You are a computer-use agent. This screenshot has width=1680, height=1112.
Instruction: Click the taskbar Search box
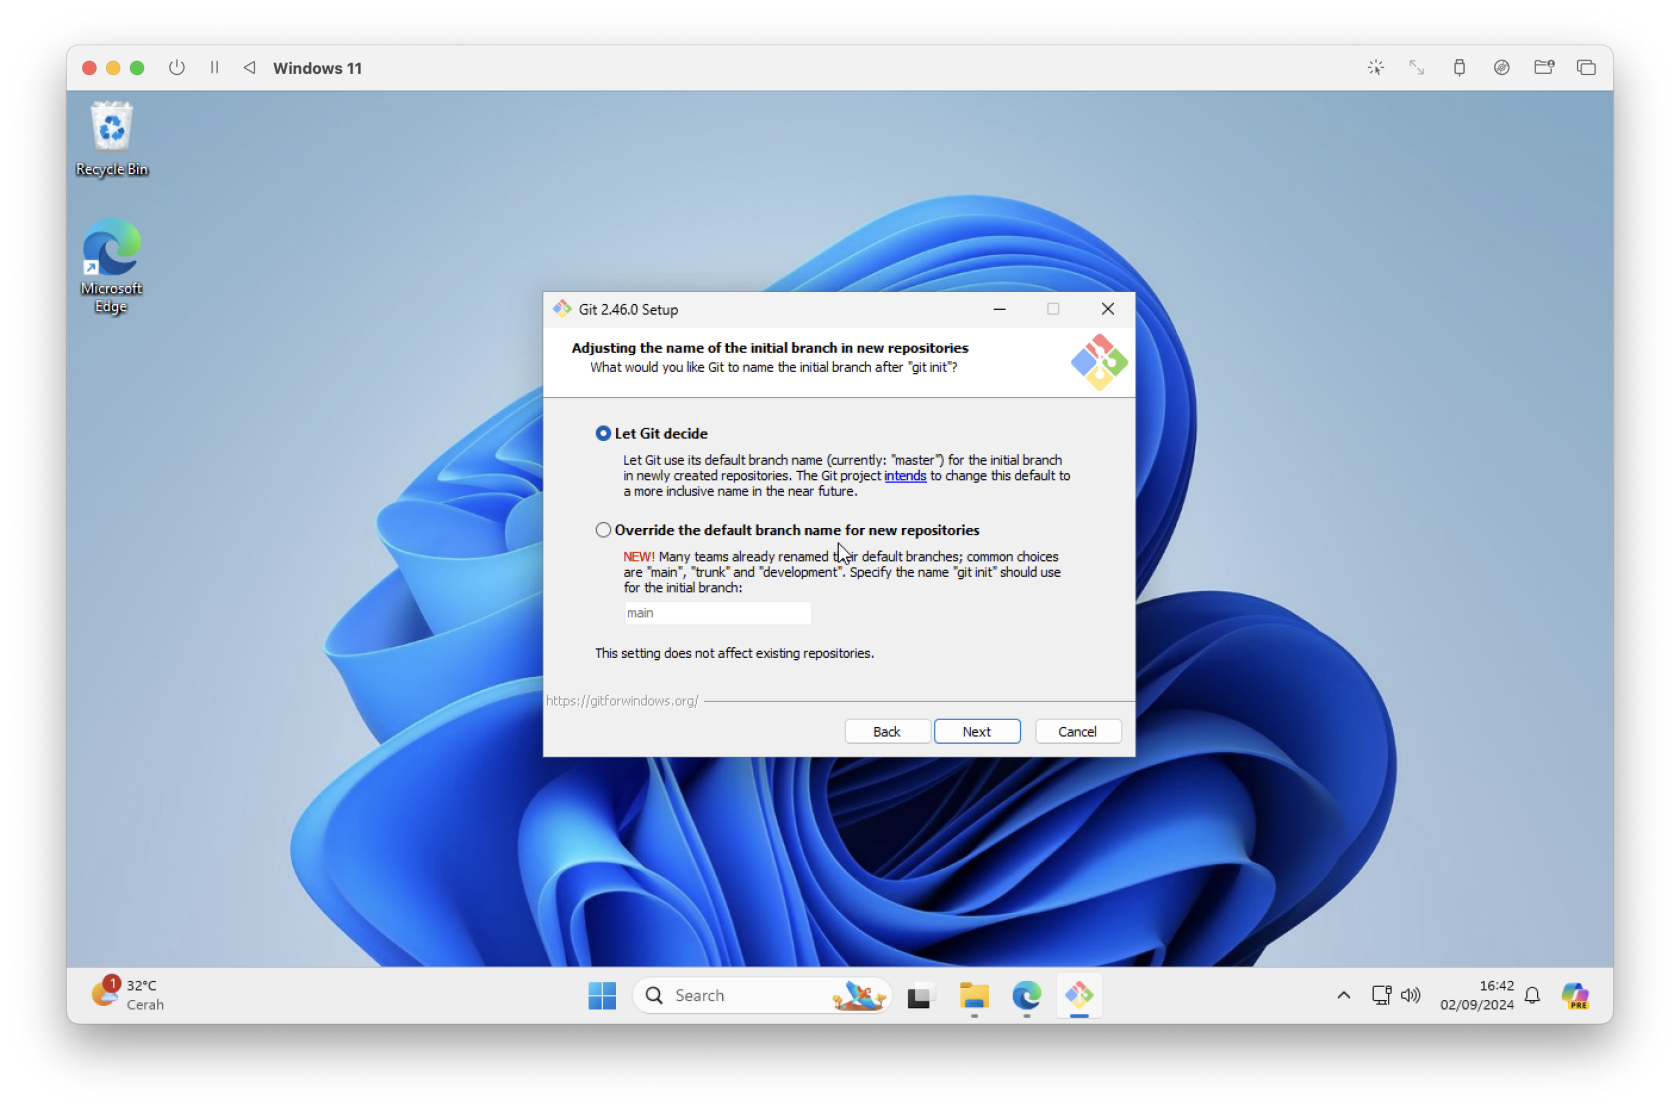[x=762, y=996]
